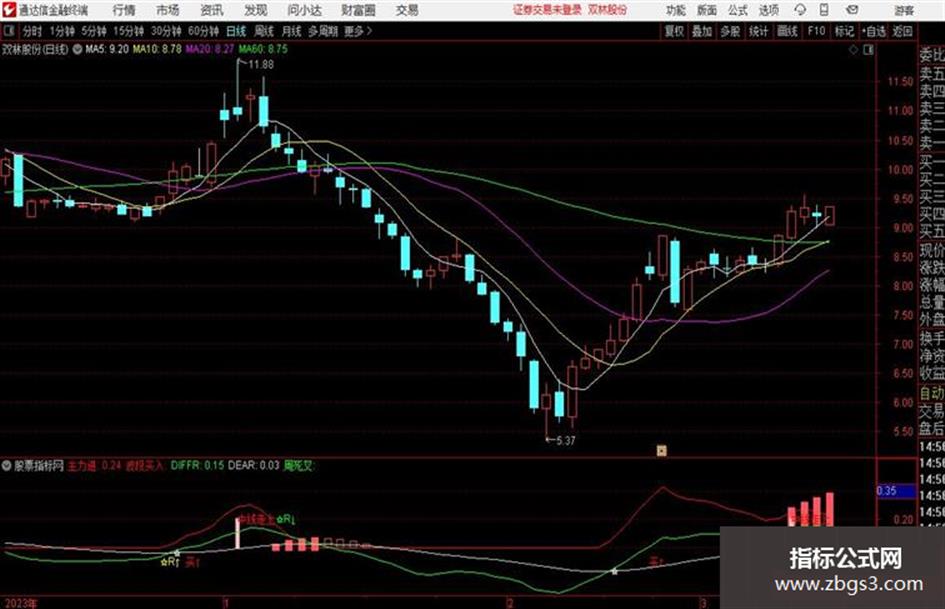Open the 问小达 menu

(304, 10)
